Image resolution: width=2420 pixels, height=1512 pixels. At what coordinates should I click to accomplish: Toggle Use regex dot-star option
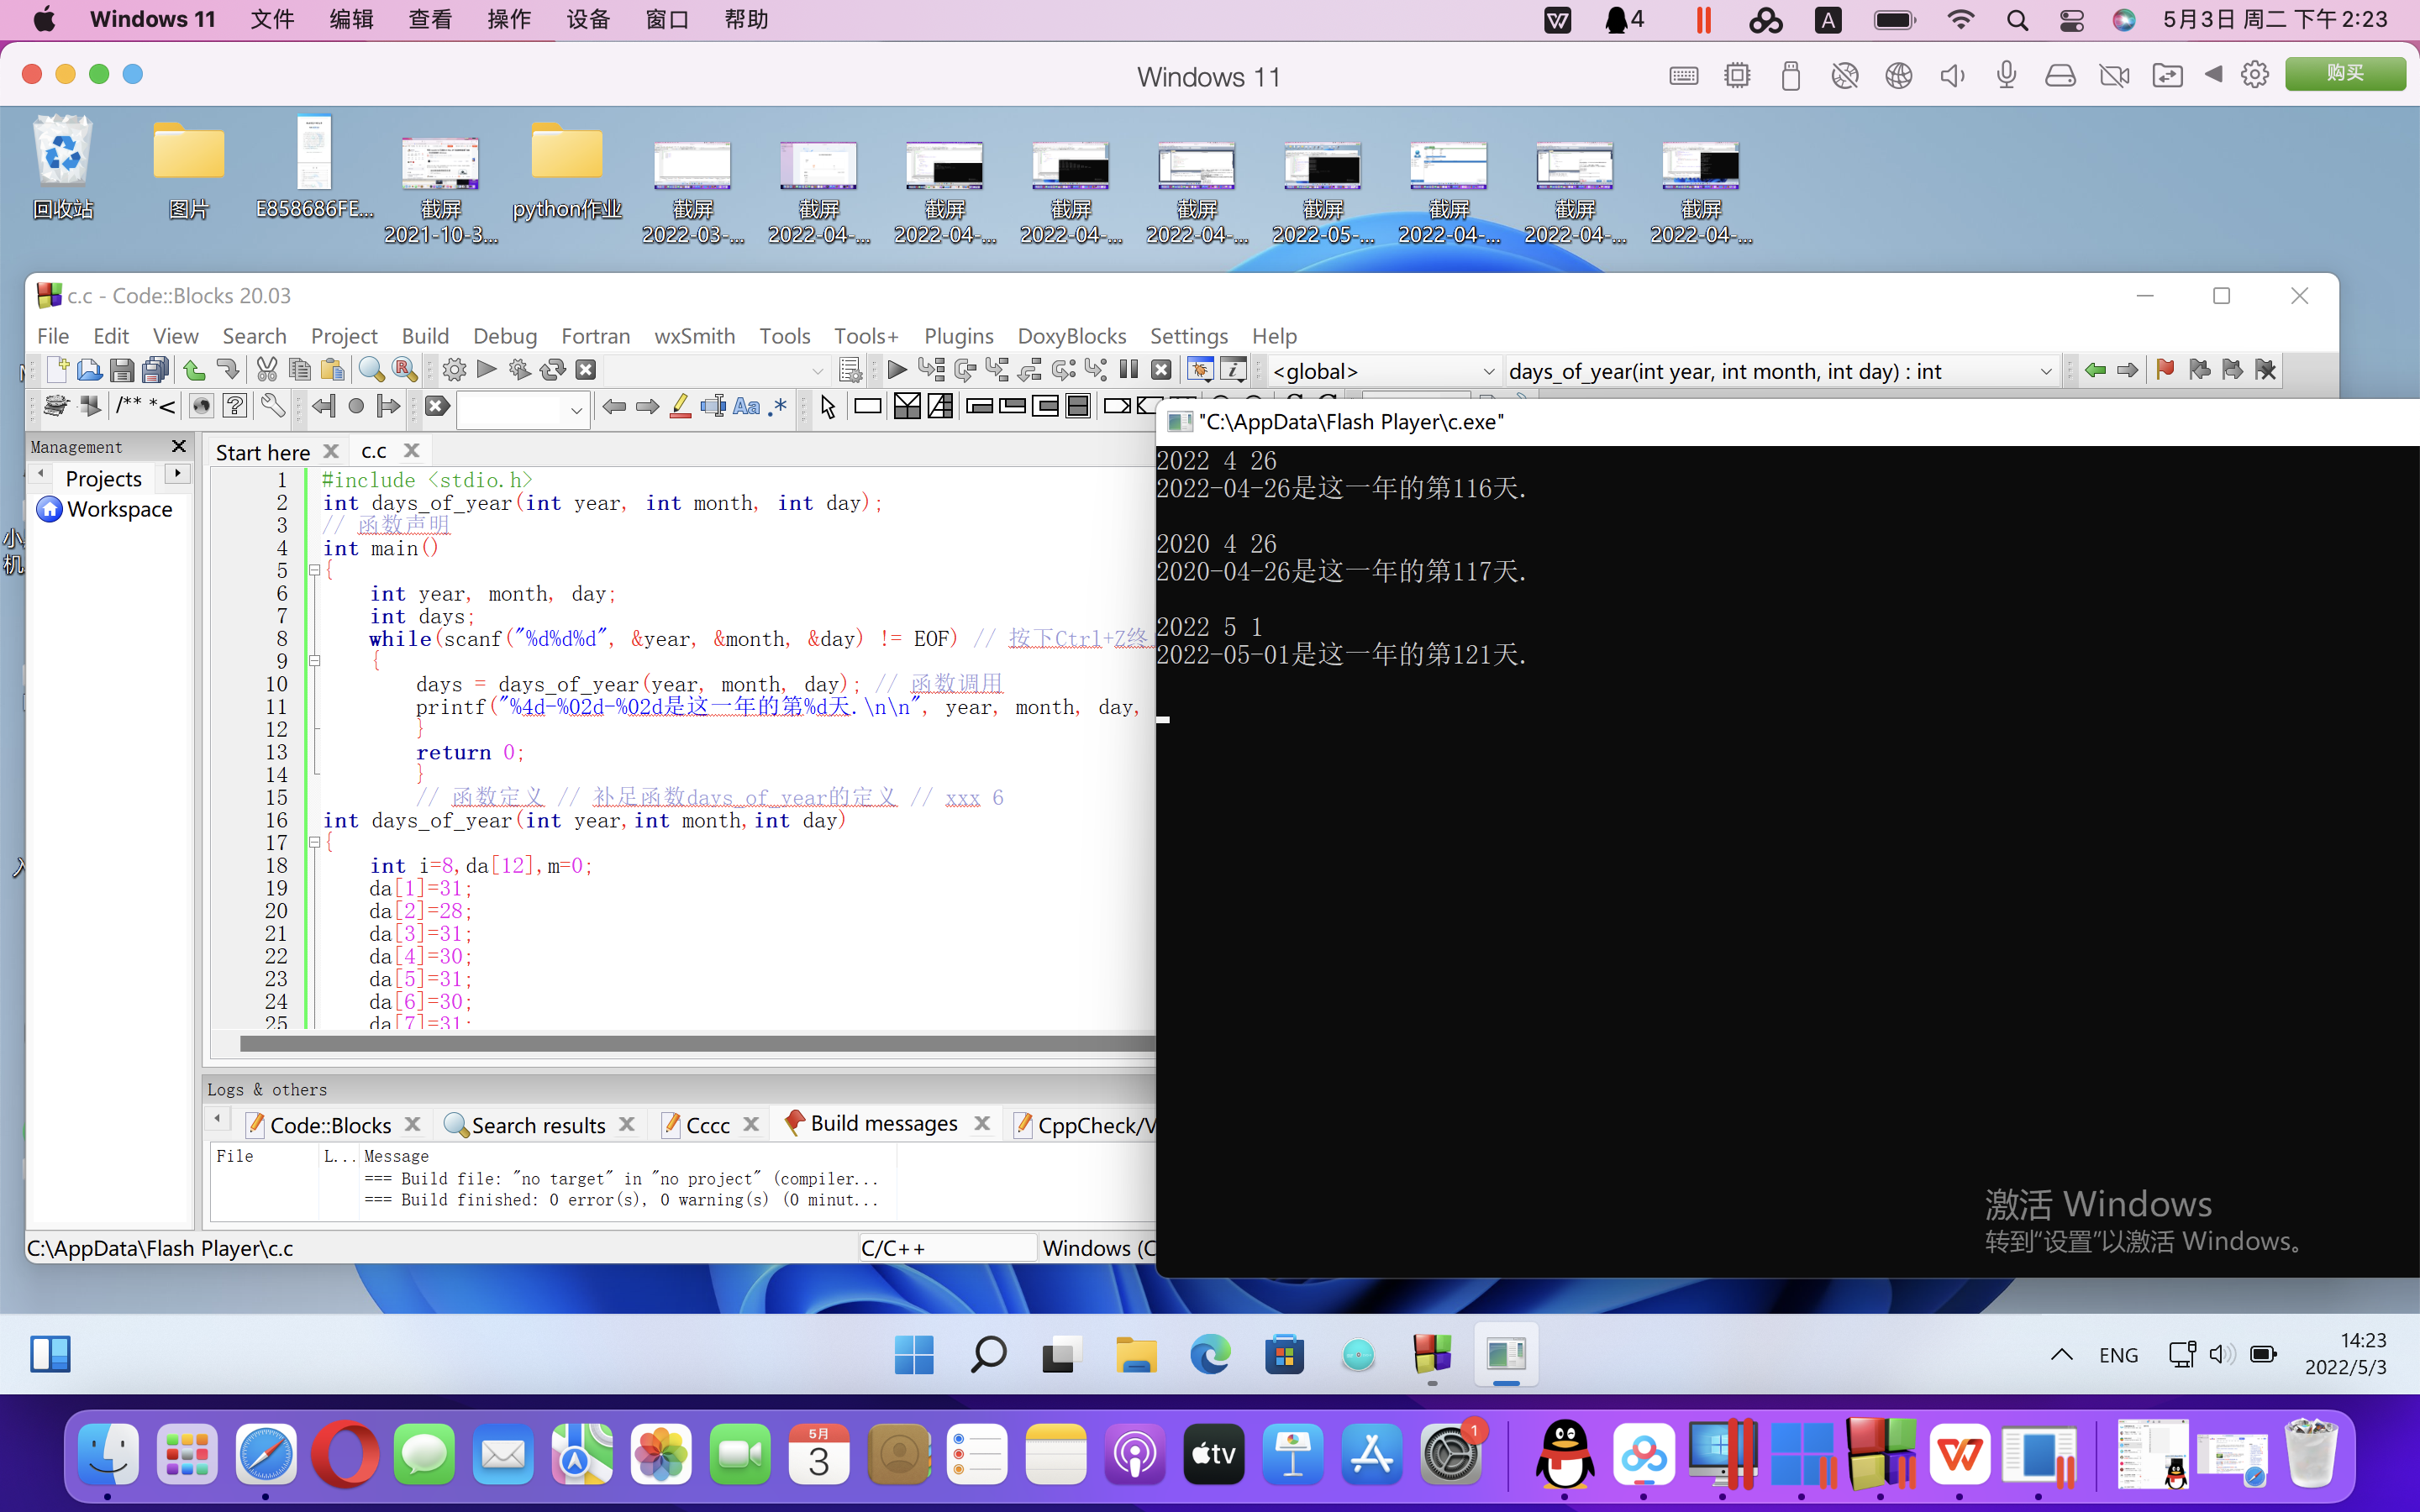click(777, 406)
